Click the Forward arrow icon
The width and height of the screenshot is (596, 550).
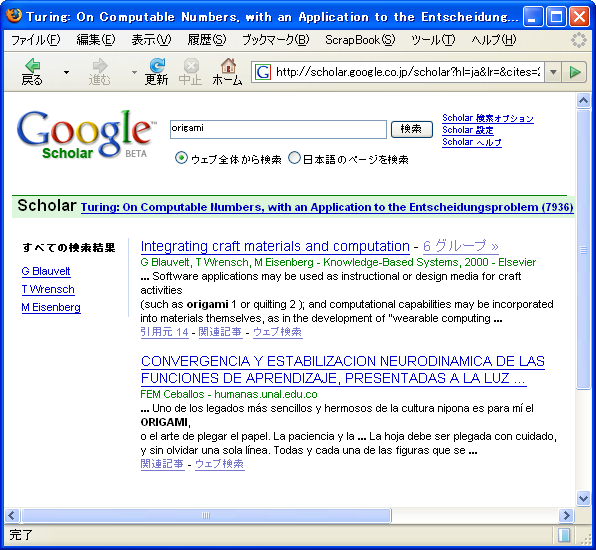point(100,65)
